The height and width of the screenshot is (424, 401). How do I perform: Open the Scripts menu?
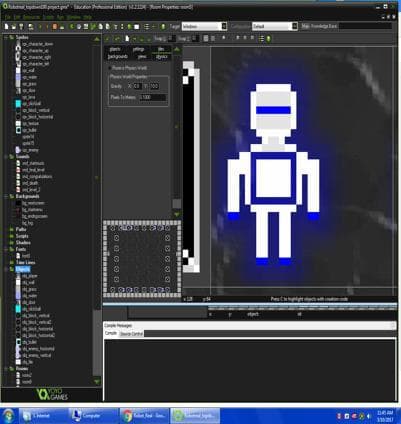tap(48, 17)
